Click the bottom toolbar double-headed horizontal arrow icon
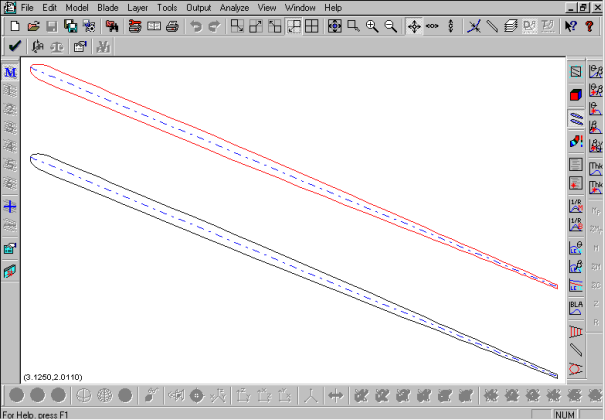This screenshot has width=605, height=420. tap(335, 396)
